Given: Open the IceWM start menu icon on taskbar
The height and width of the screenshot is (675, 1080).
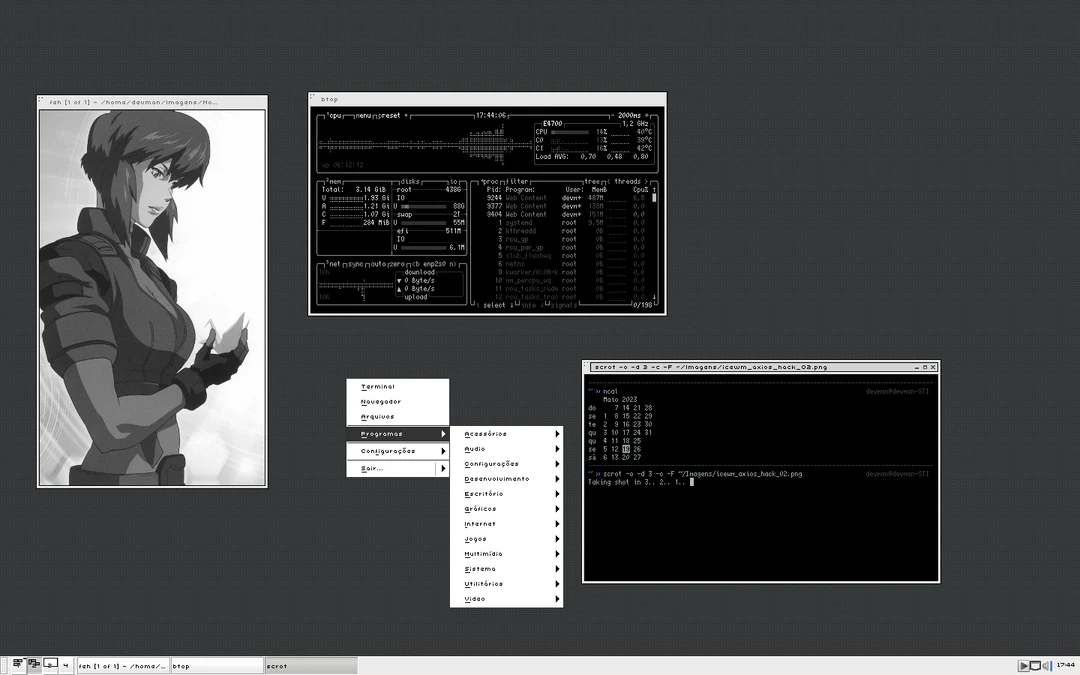Looking at the screenshot, I should pos(17,665).
